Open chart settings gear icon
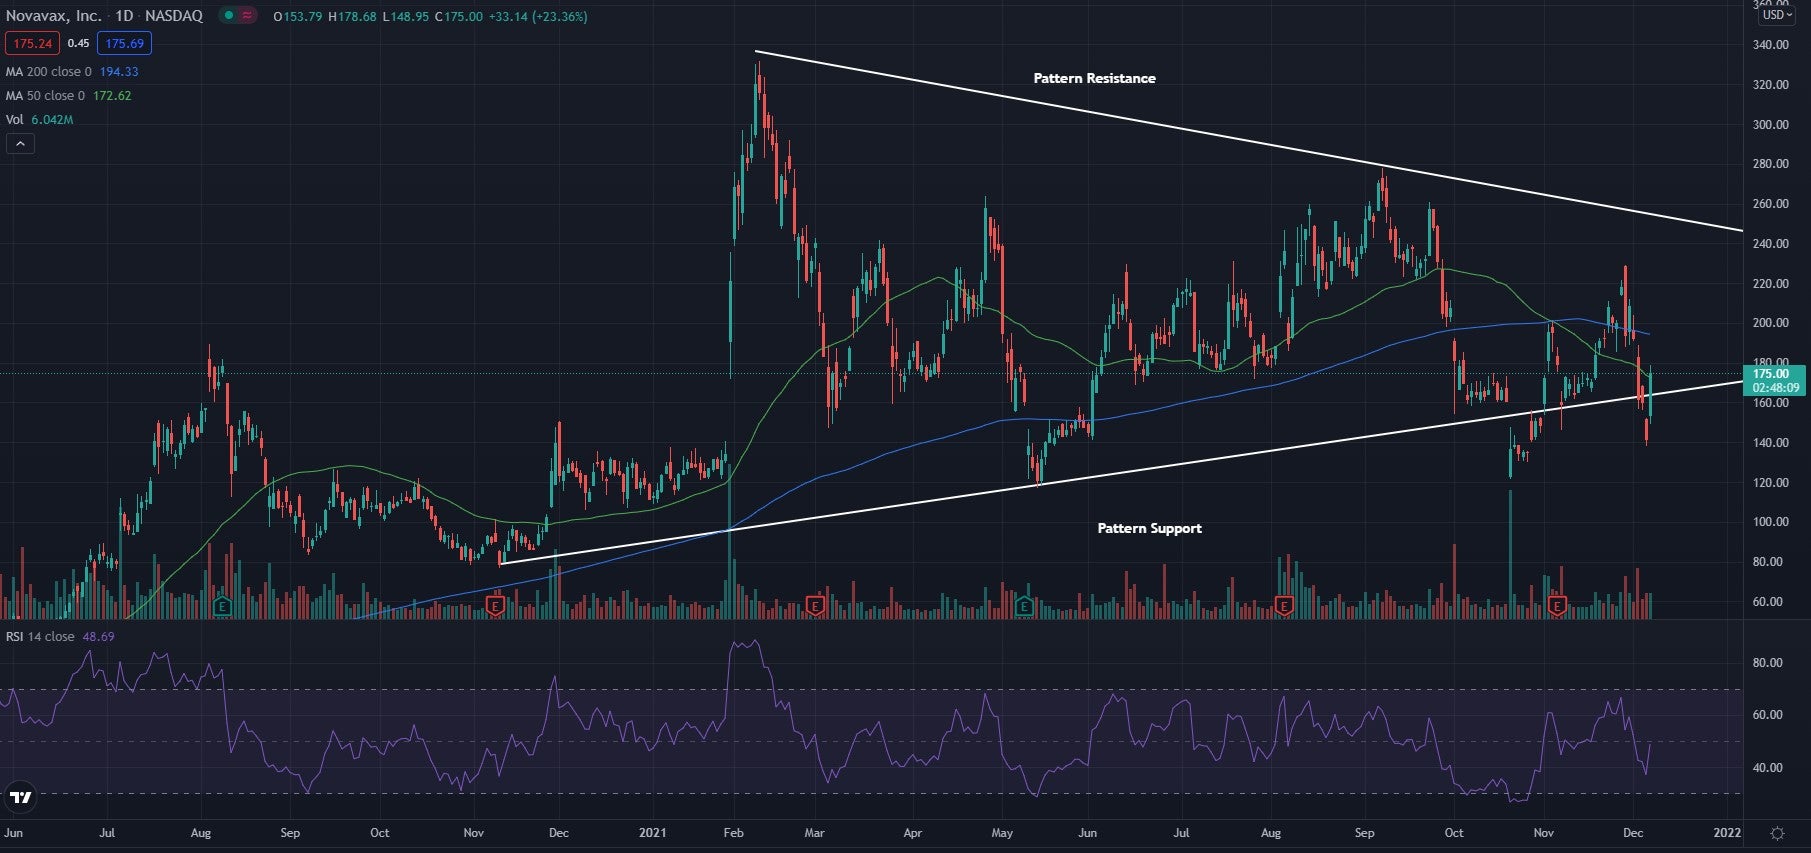This screenshot has width=1811, height=853. click(1777, 833)
